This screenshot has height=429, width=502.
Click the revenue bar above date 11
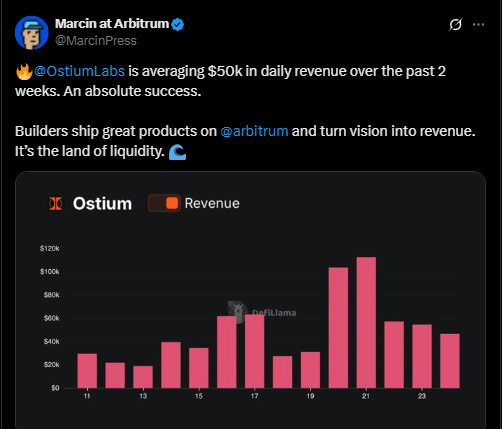(x=87, y=371)
